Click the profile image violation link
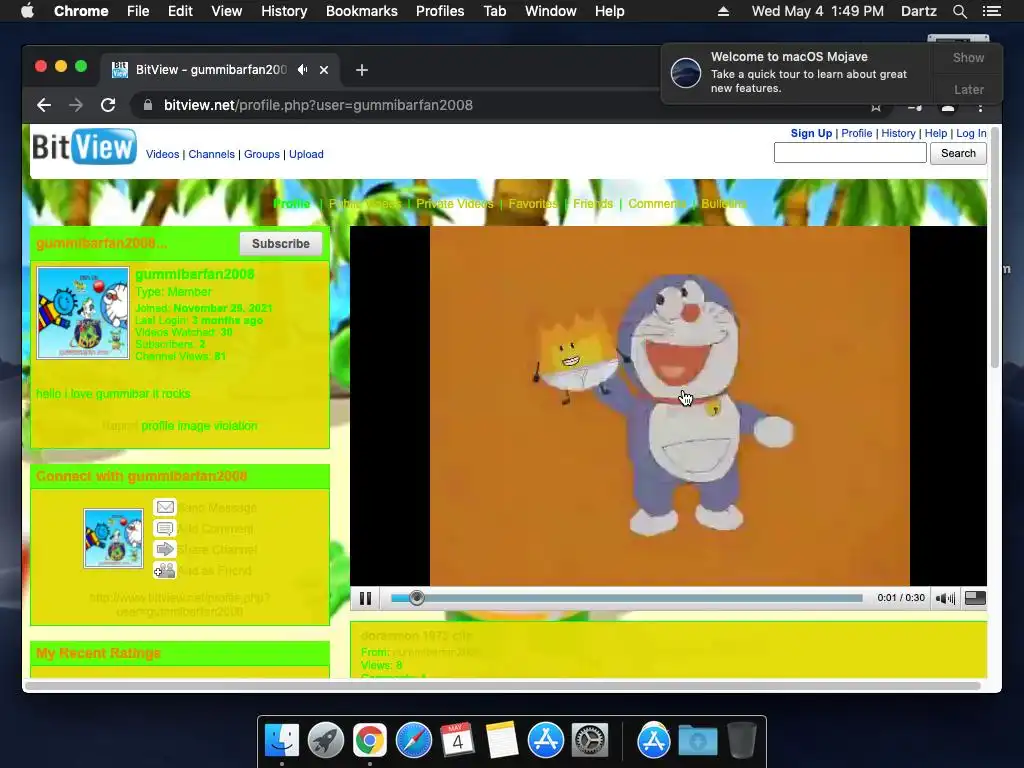 tap(199, 426)
